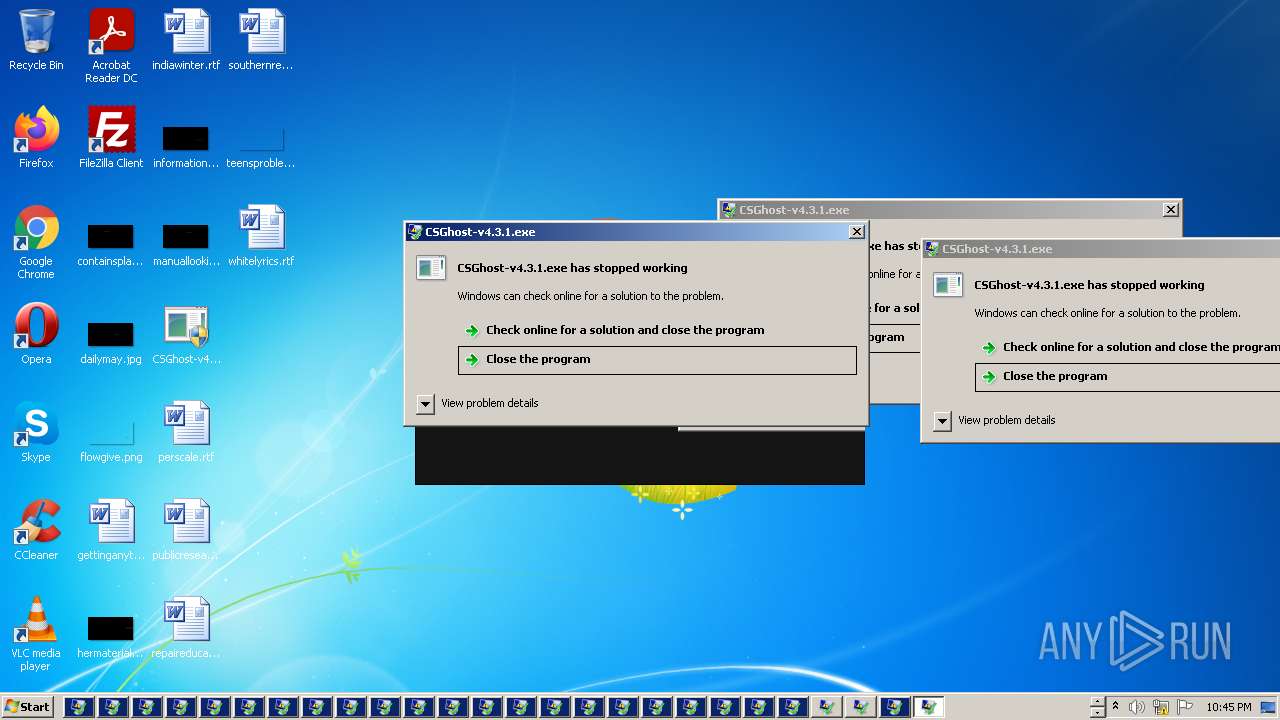Select the indiawinter.rtf document icon
The height and width of the screenshot is (720, 1280).
(x=186, y=40)
